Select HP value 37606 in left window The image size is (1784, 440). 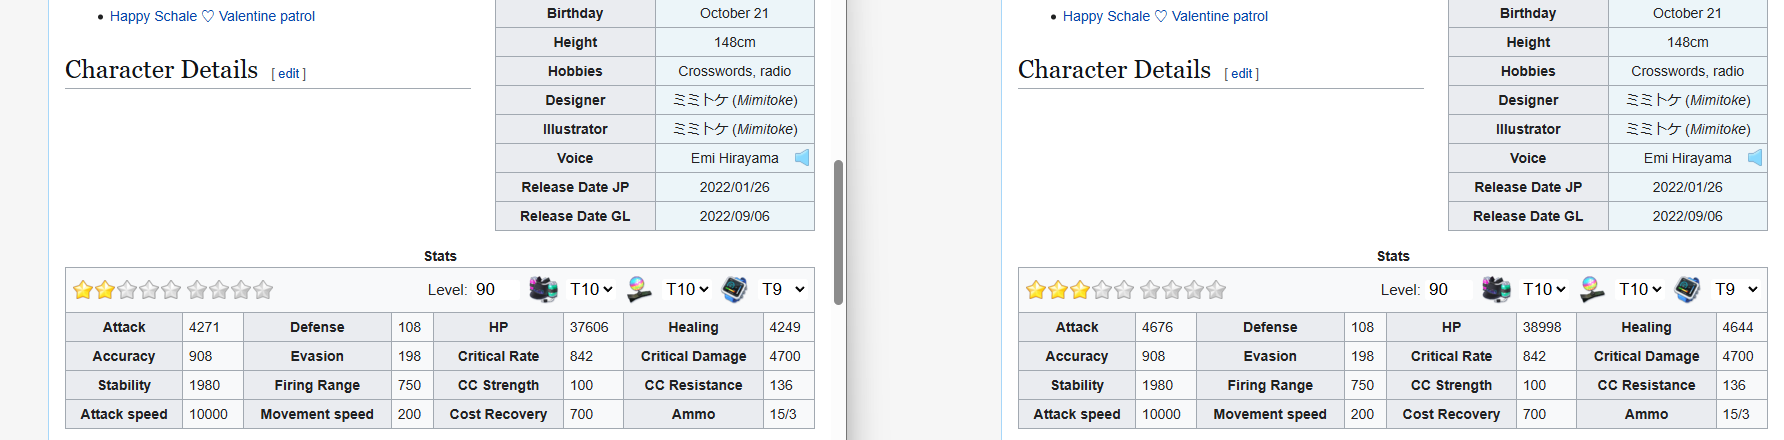(x=589, y=327)
